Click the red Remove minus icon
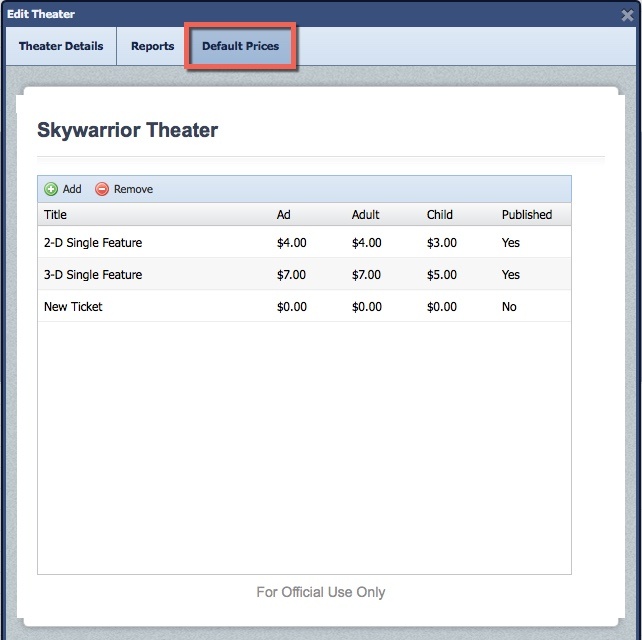This screenshot has width=642, height=640. (102, 189)
